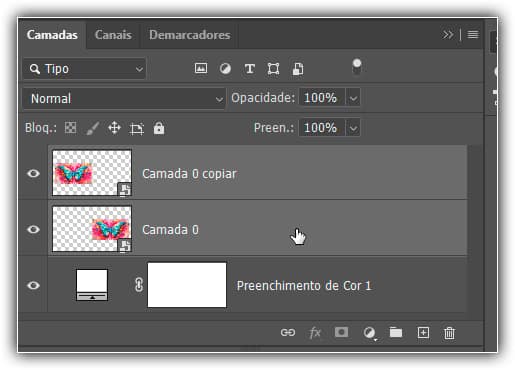Open the Tipo filter dropdown
This screenshot has width=515, height=370.
pyautogui.click(x=84, y=69)
